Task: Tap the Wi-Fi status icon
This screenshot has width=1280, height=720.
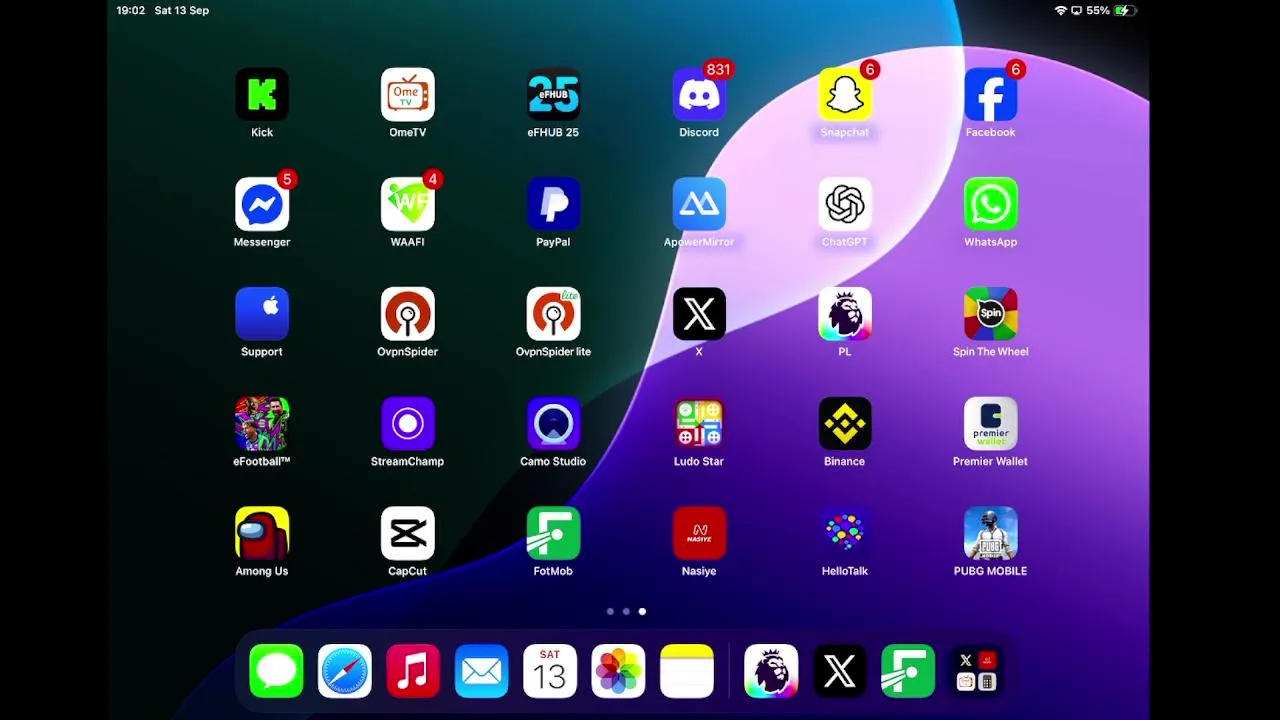Action: click(1061, 10)
